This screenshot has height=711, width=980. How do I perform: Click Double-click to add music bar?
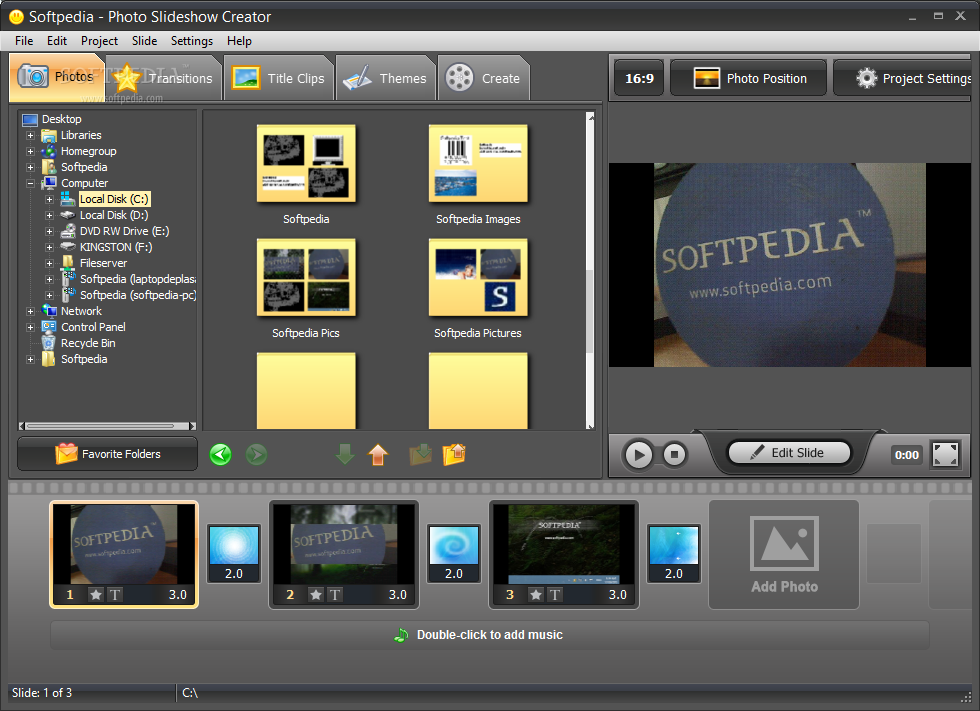[489, 635]
